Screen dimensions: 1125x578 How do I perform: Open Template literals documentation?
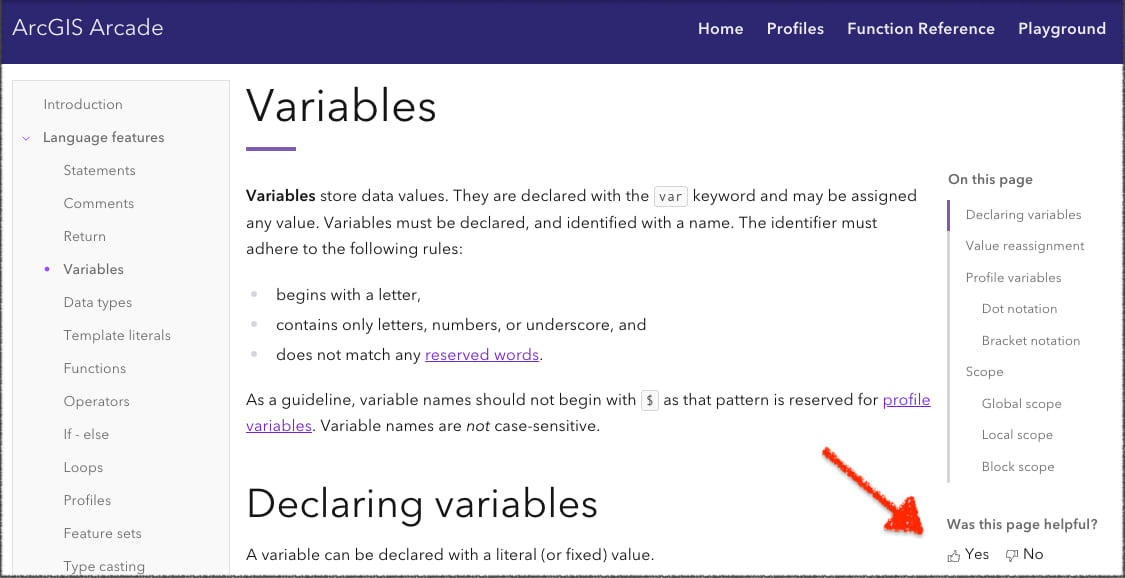(x=117, y=335)
